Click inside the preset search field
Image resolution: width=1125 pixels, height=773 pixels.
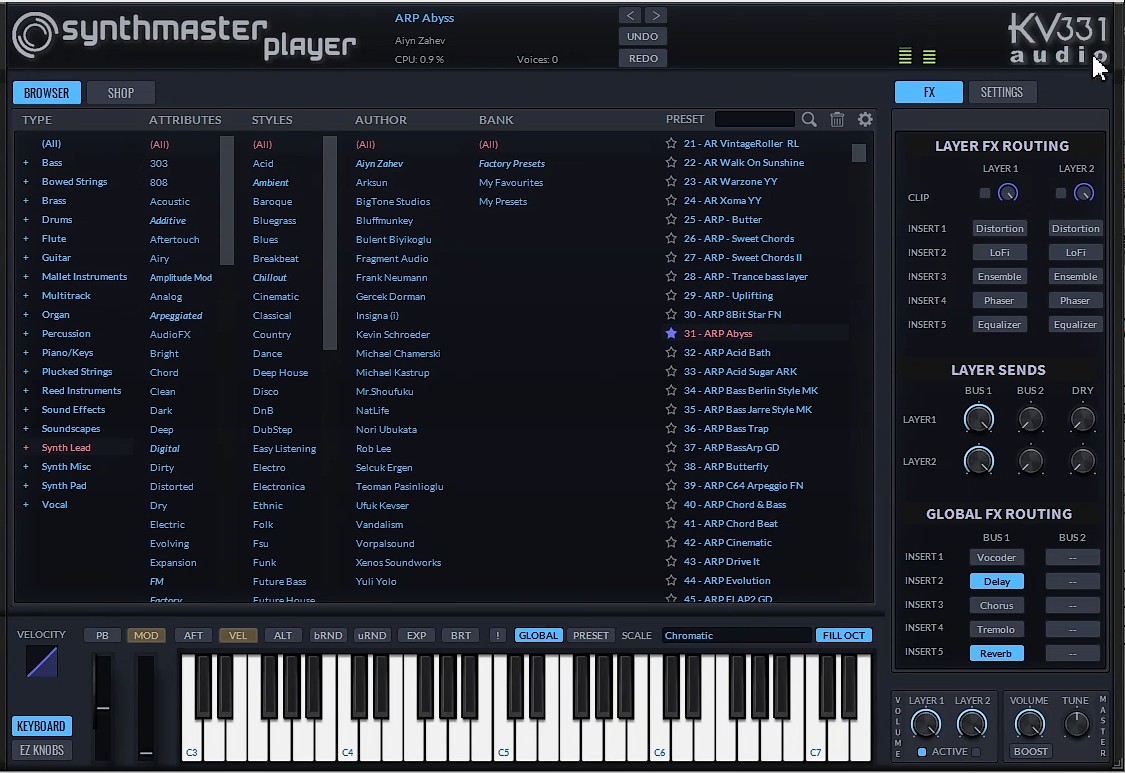coord(755,119)
